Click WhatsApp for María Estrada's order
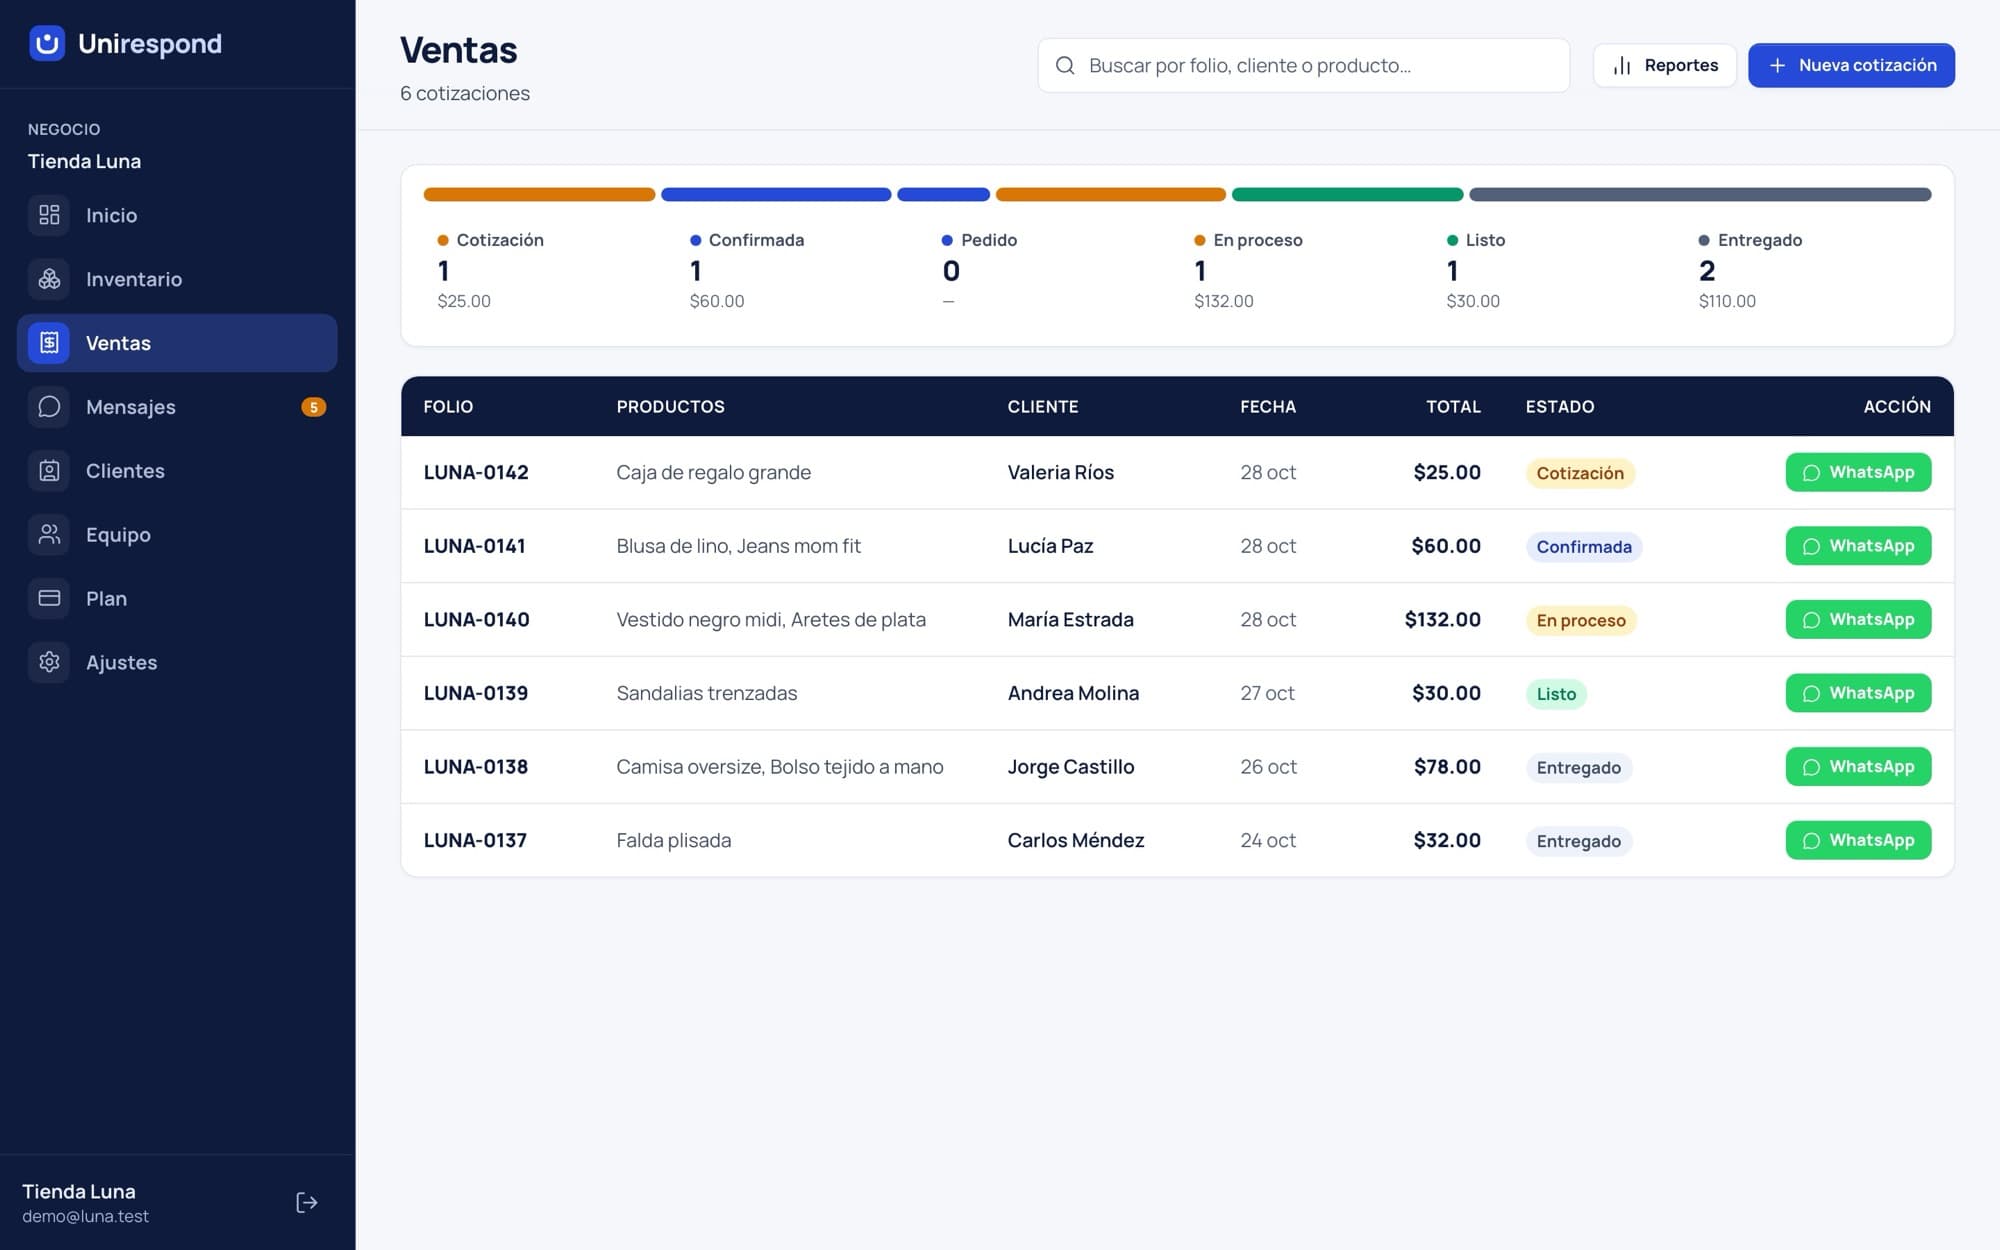 click(1858, 619)
